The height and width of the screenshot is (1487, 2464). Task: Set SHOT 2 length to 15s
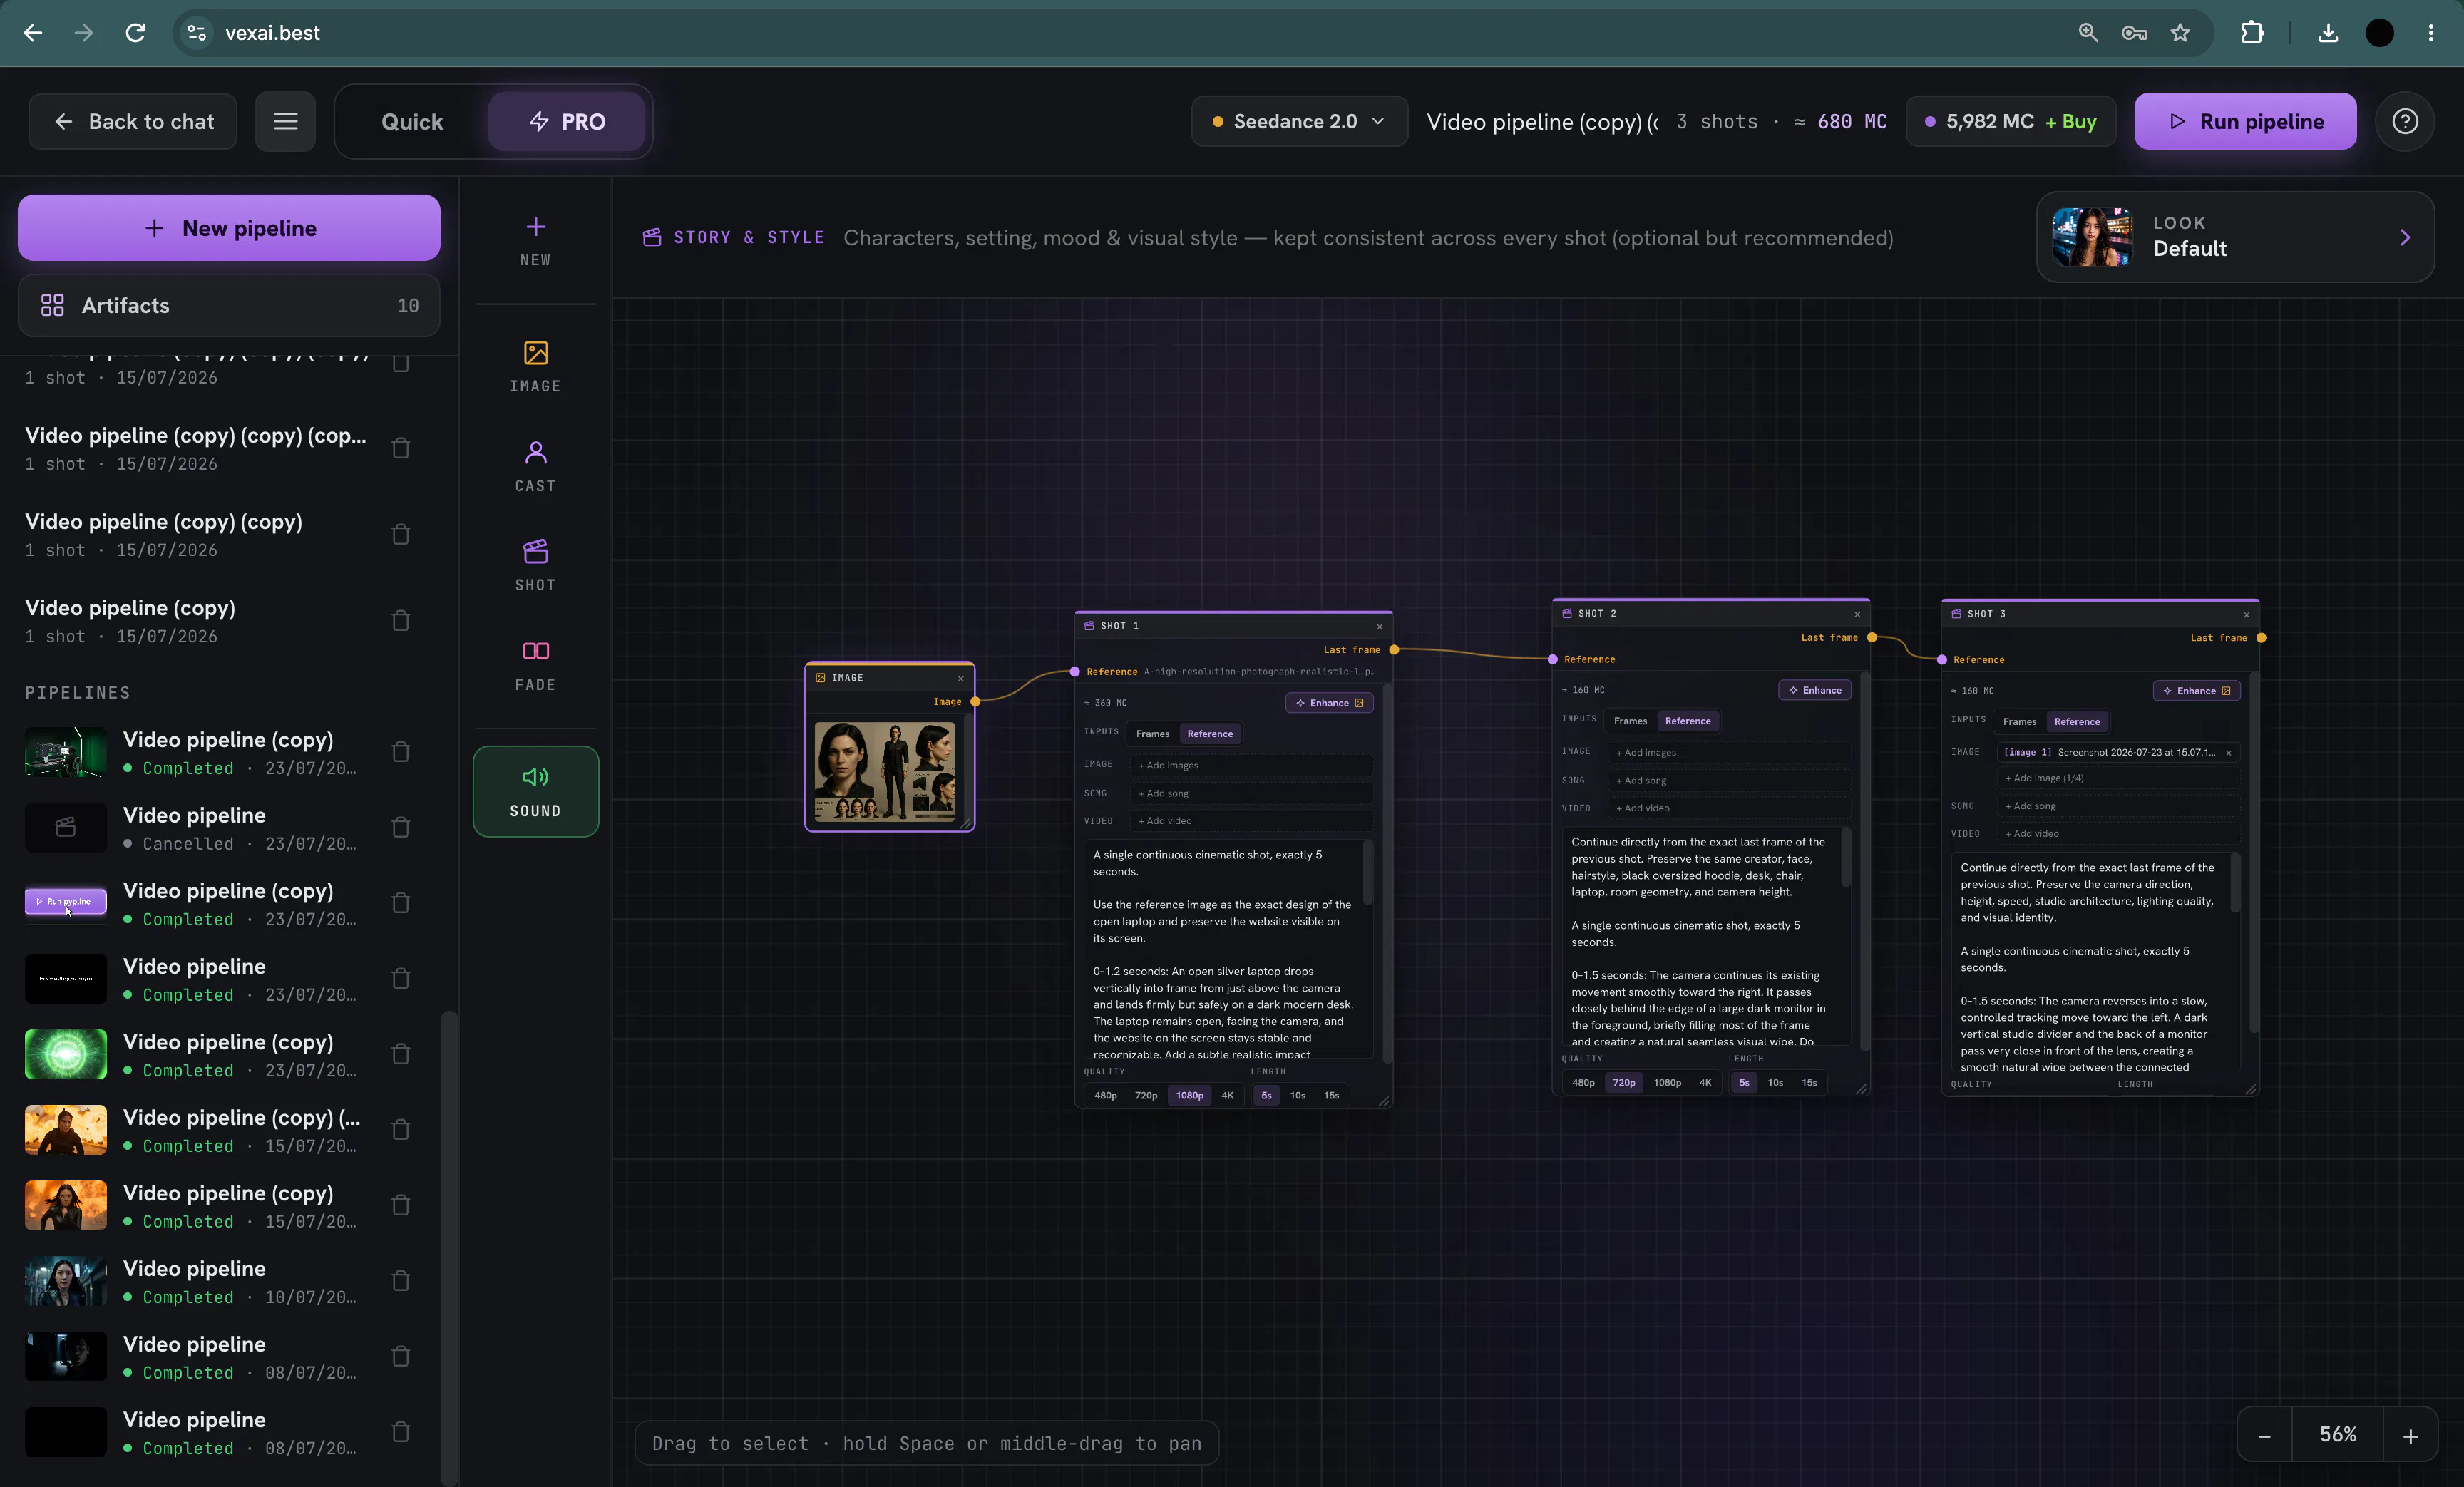[x=1809, y=1083]
